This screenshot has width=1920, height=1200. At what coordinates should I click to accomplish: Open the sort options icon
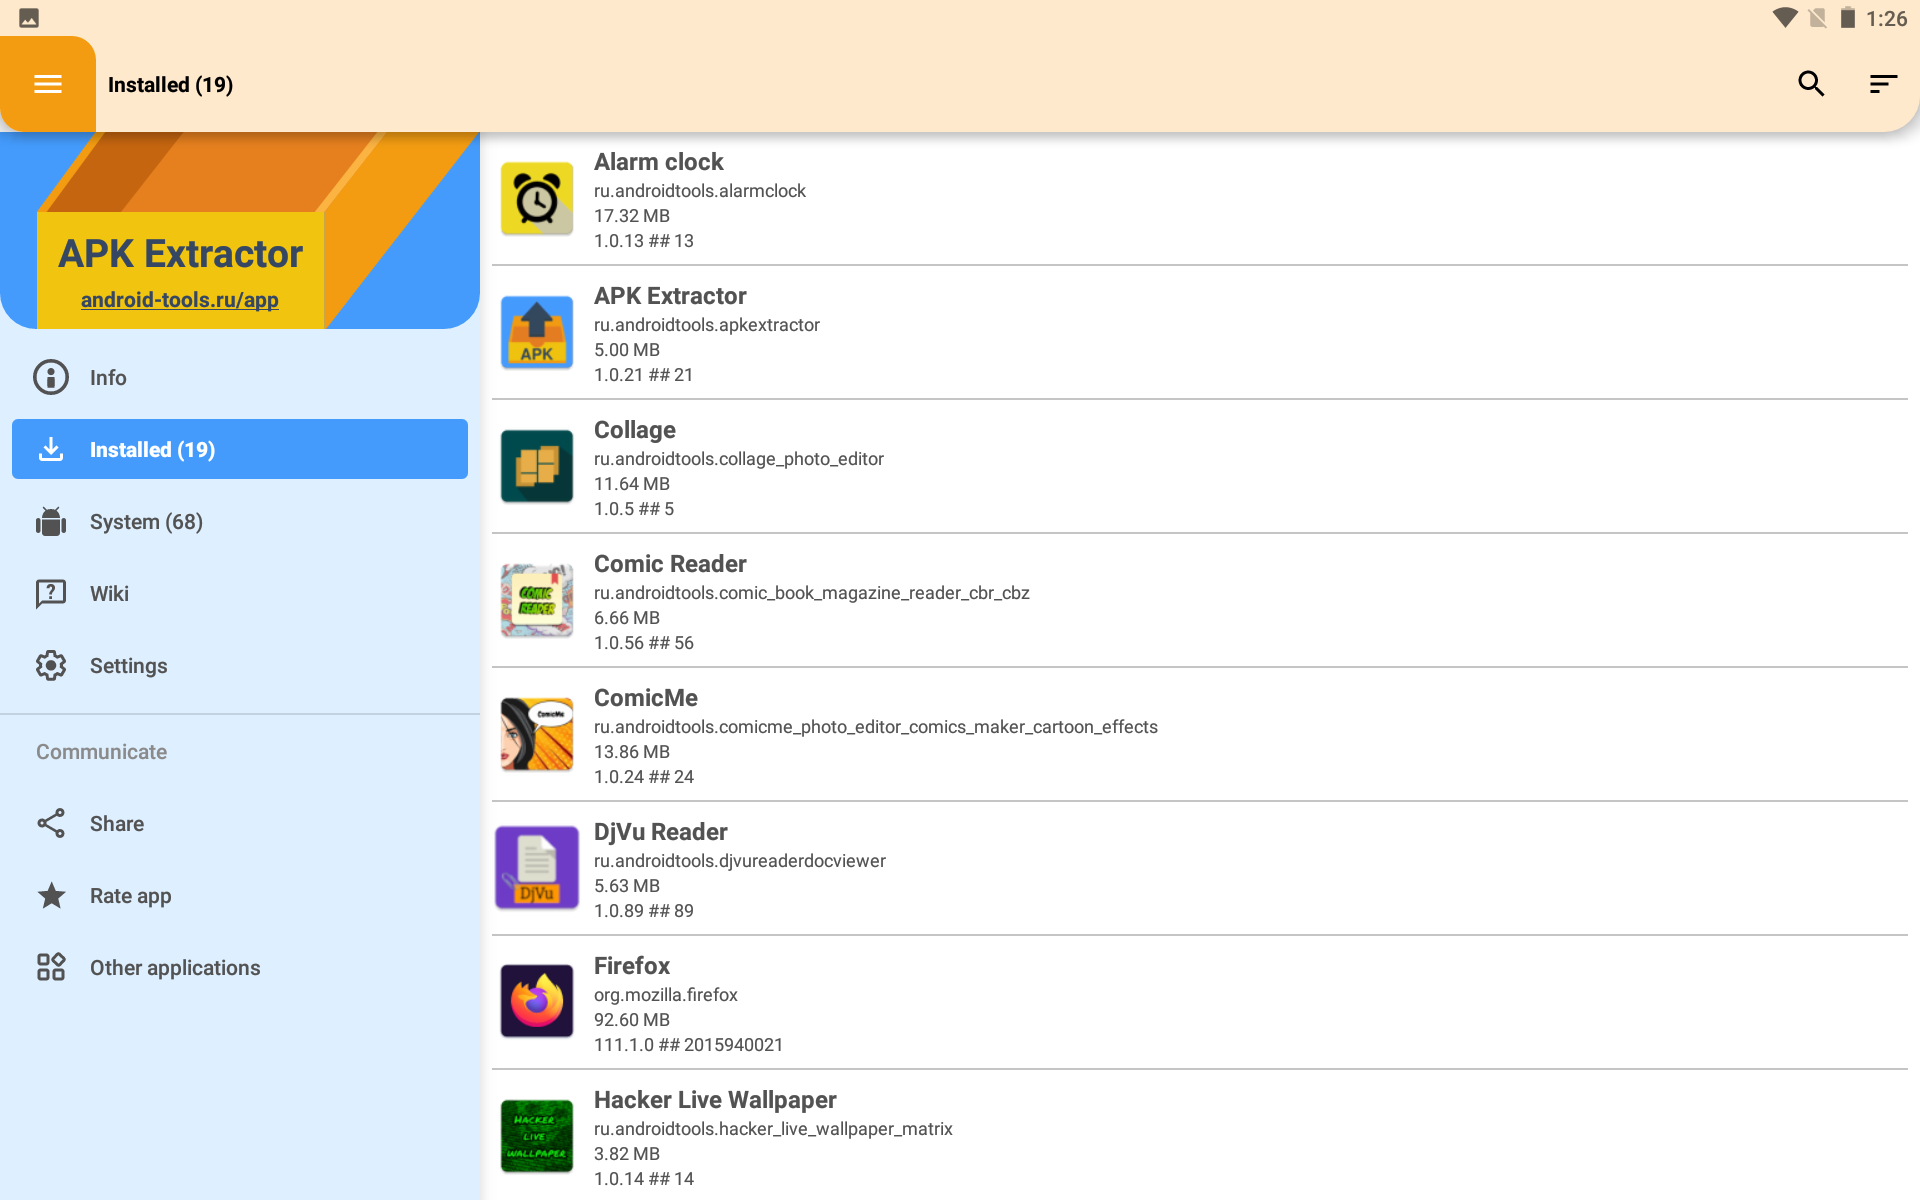tap(1883, 84)
